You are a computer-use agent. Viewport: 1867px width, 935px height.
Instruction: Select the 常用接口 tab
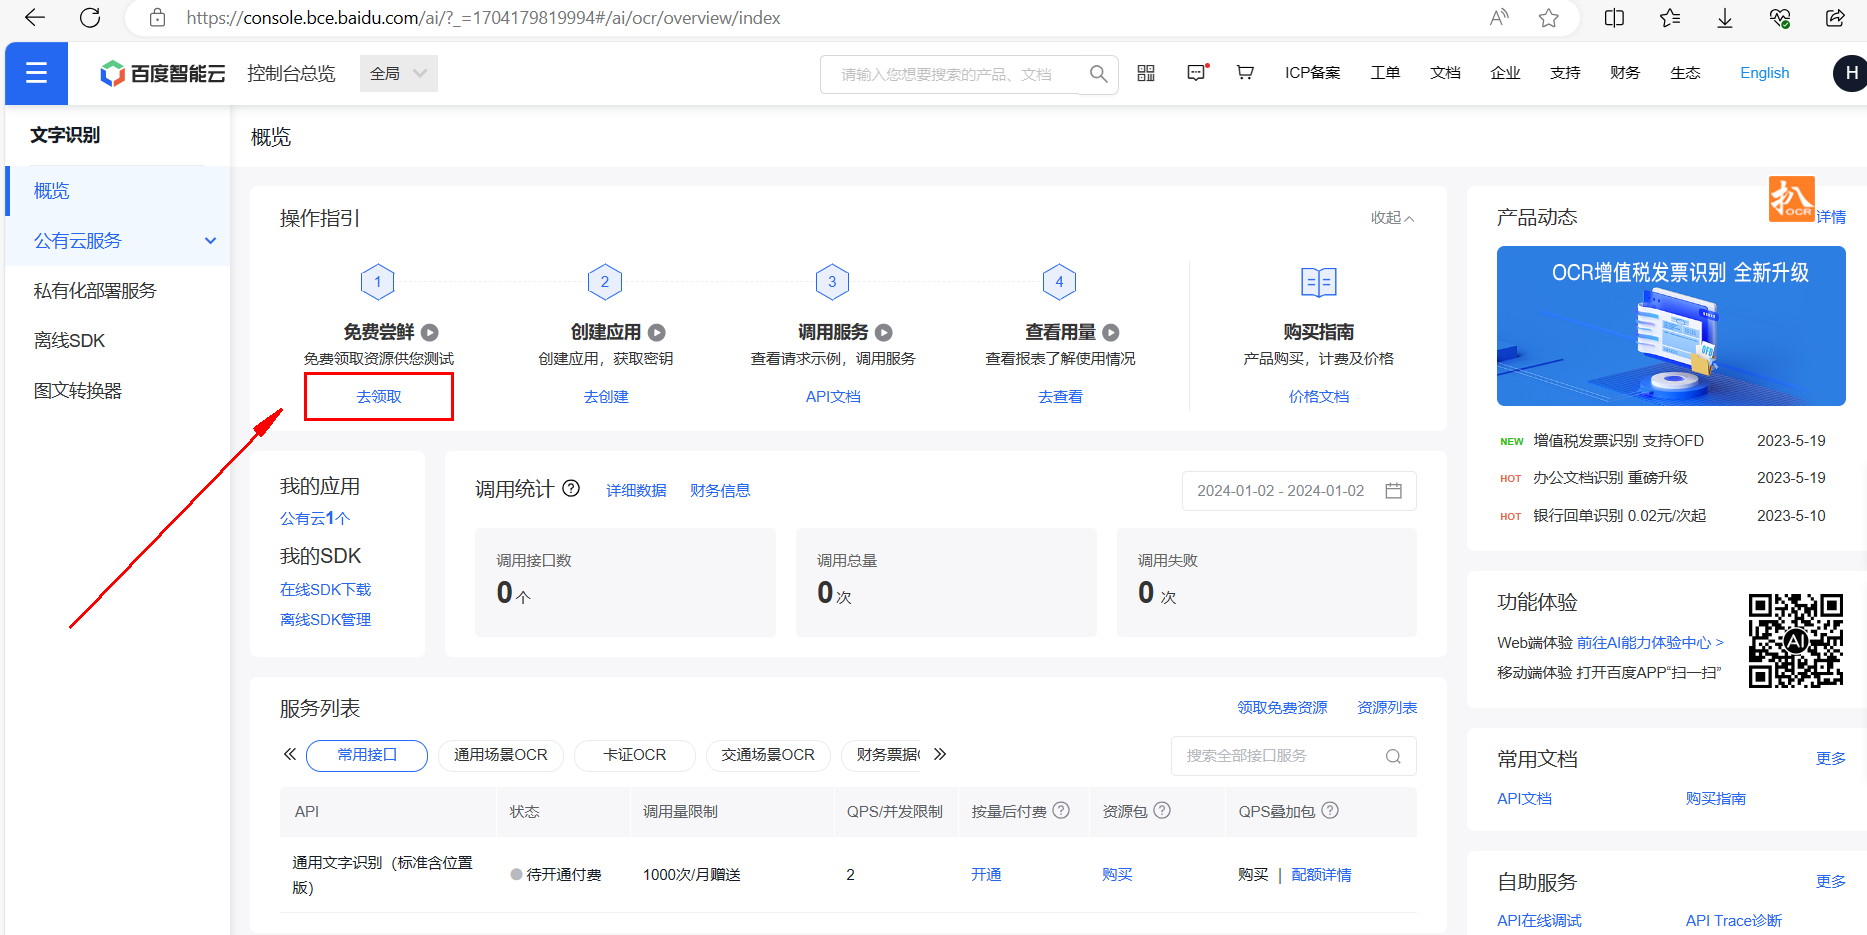(367, 755)
